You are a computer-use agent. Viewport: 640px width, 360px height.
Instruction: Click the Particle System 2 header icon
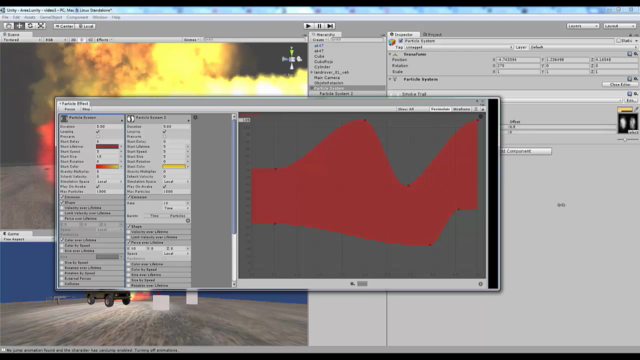coord(131,118)
